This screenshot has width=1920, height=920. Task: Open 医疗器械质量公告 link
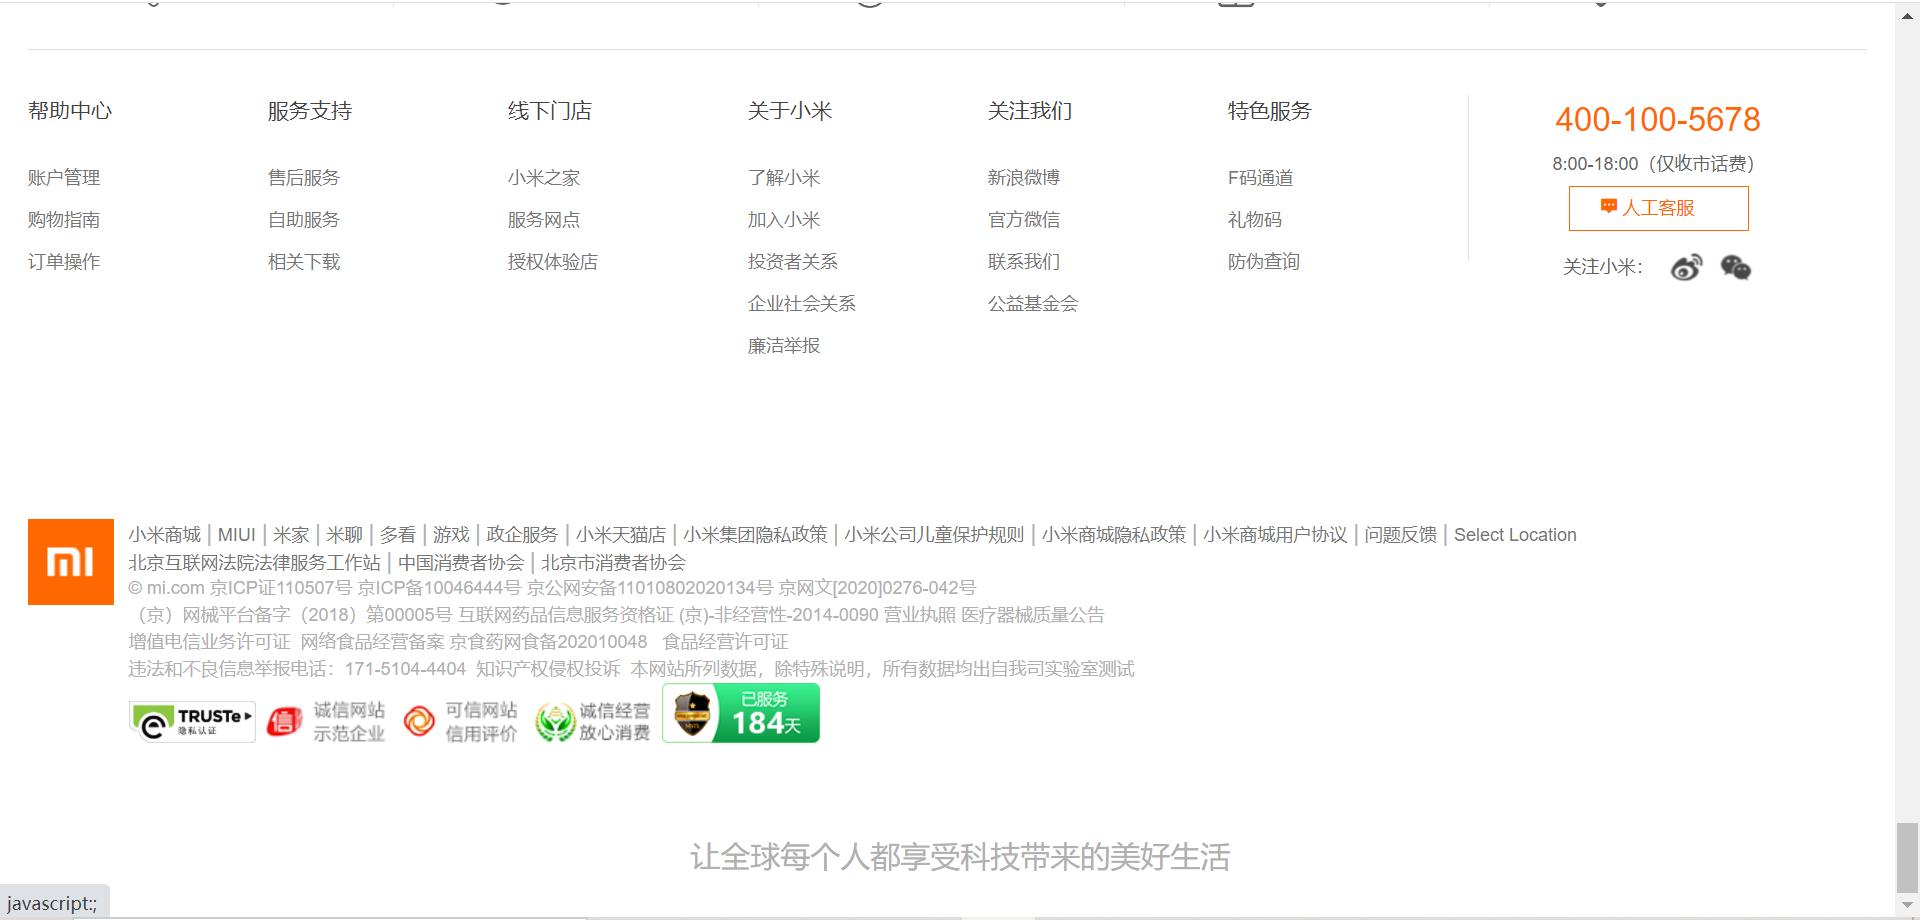point(1033,615)
